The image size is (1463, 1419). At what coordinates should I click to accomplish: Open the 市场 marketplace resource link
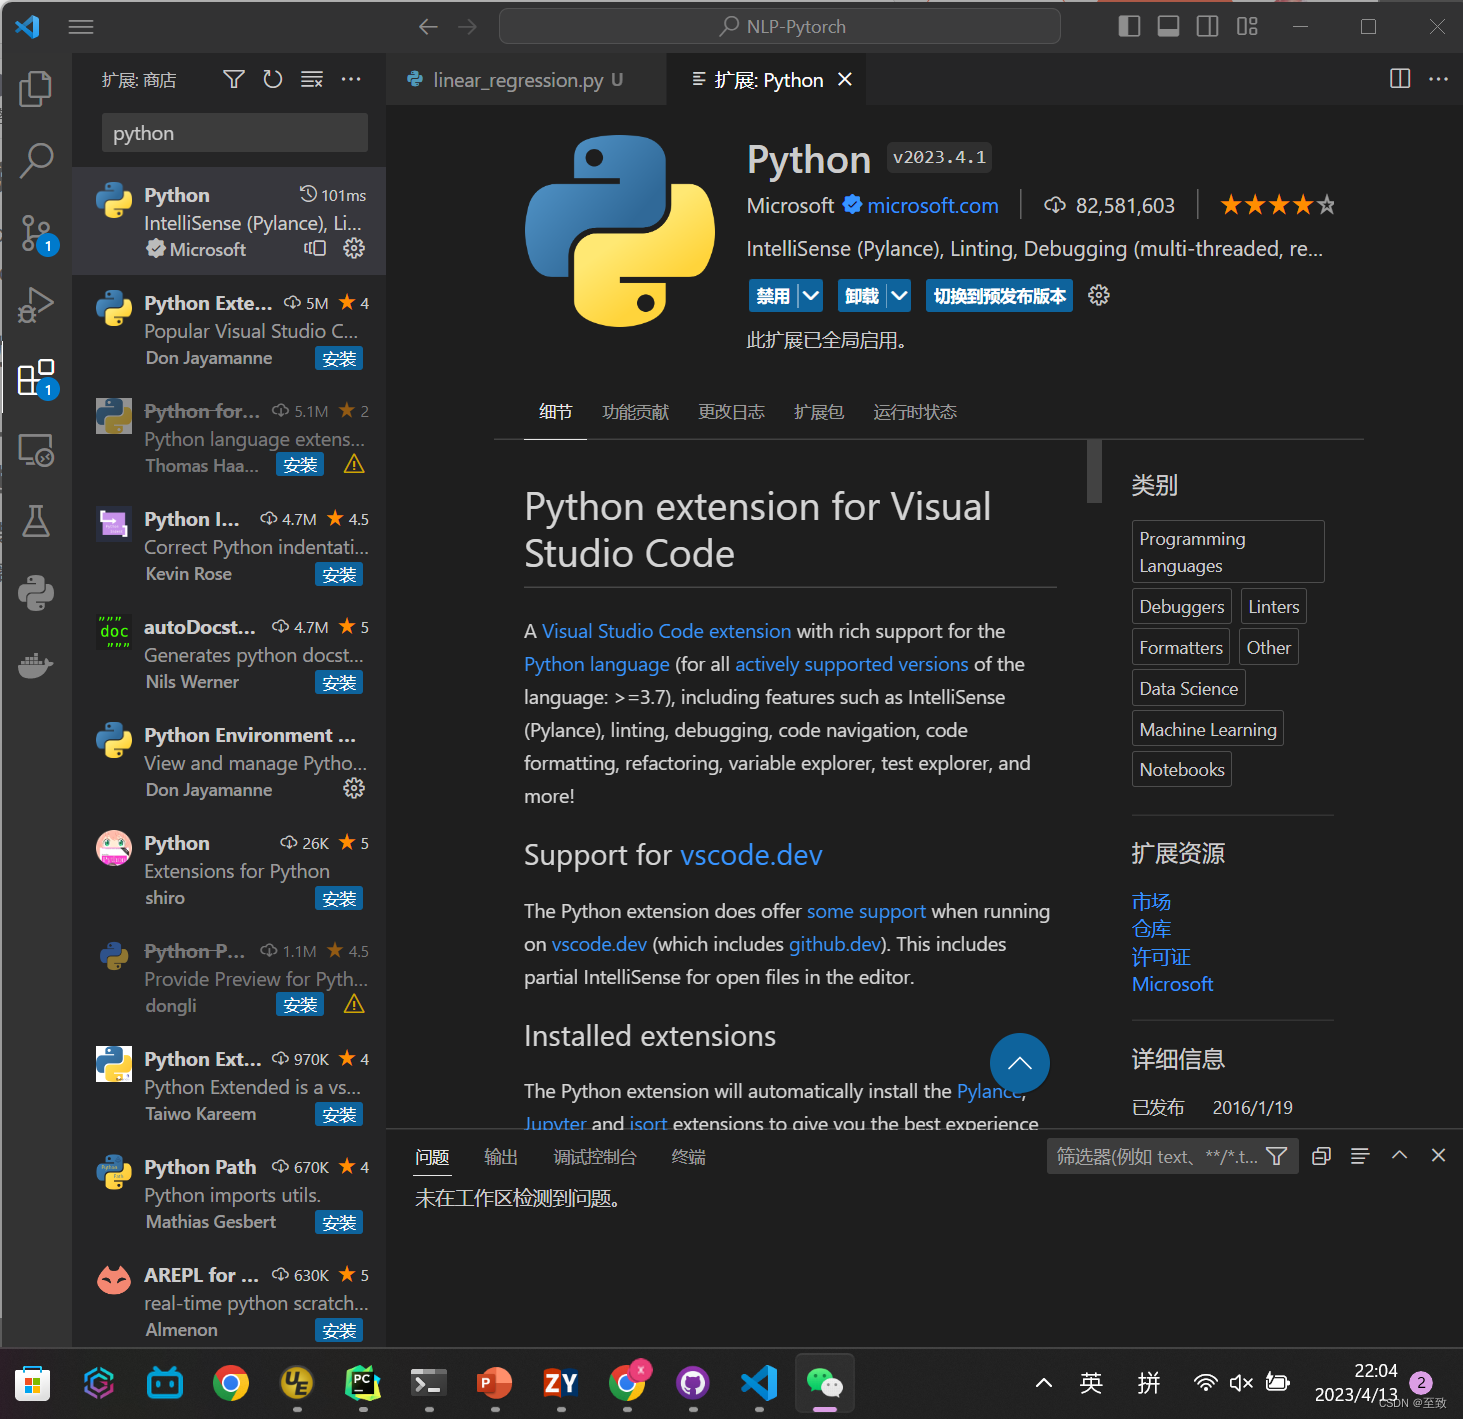(x=1151, y=902)
